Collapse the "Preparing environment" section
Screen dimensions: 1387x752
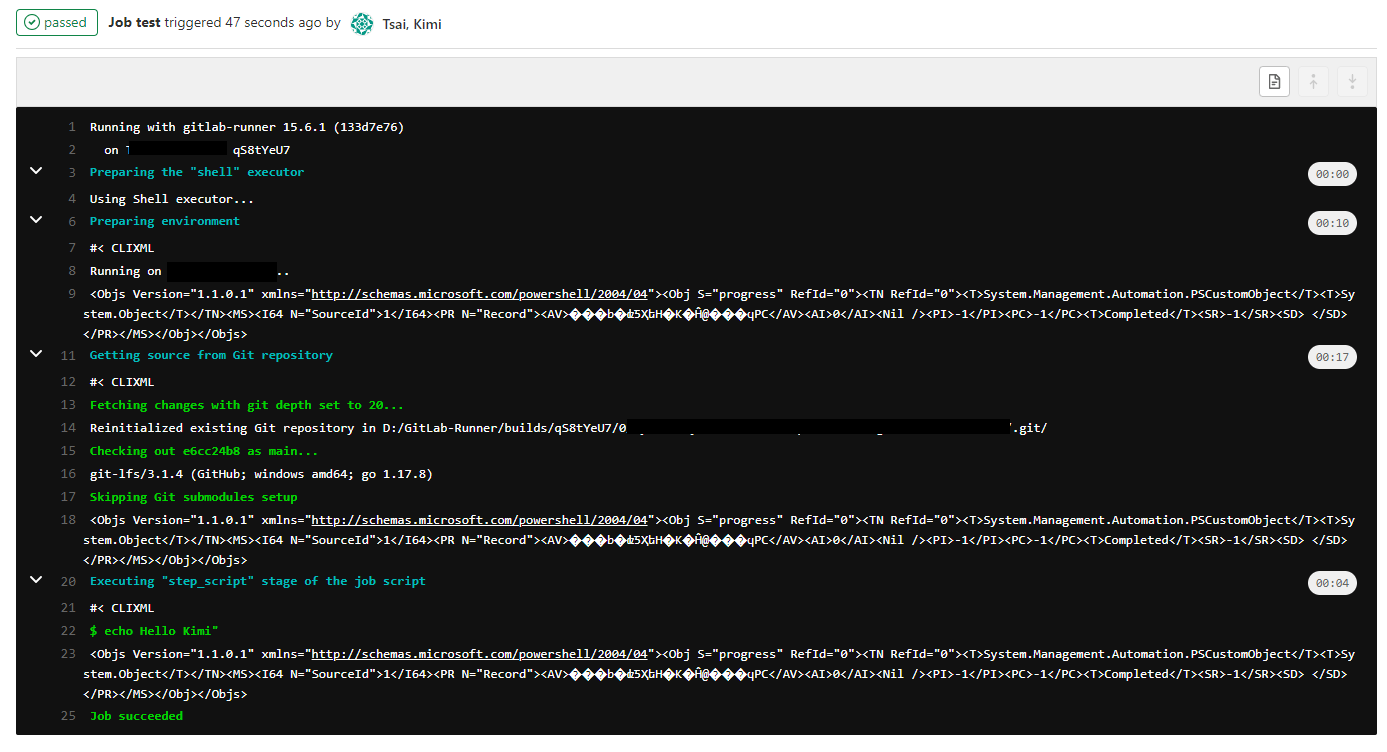click(36, 218)
